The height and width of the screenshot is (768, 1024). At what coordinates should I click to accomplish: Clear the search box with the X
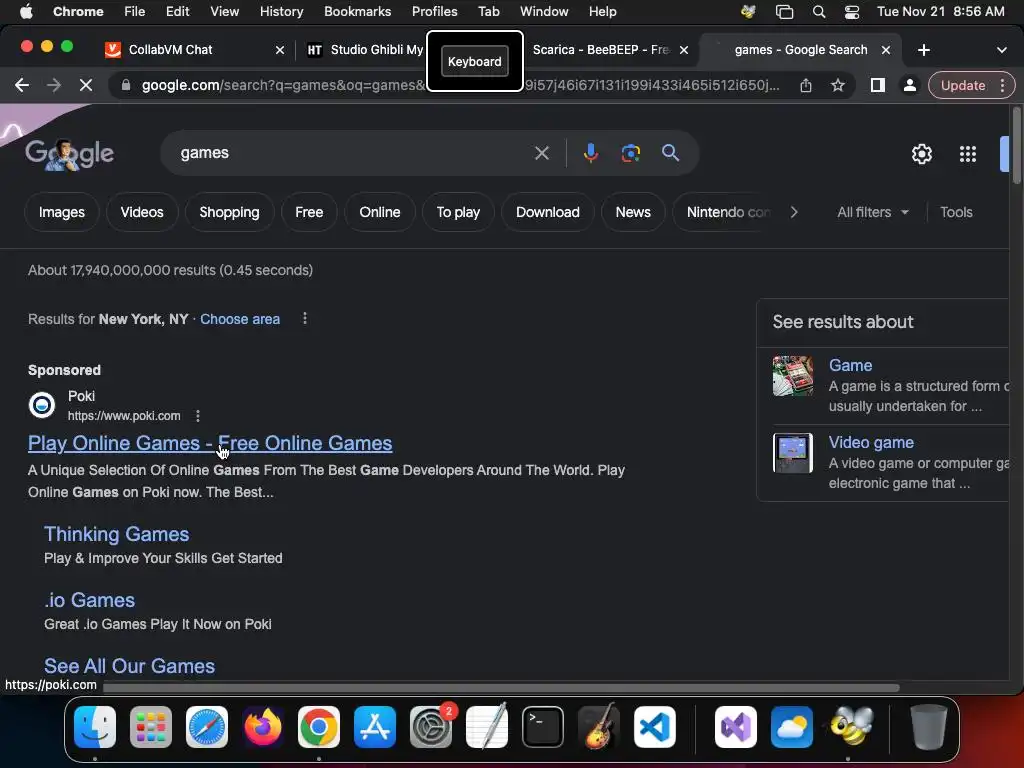541,153
